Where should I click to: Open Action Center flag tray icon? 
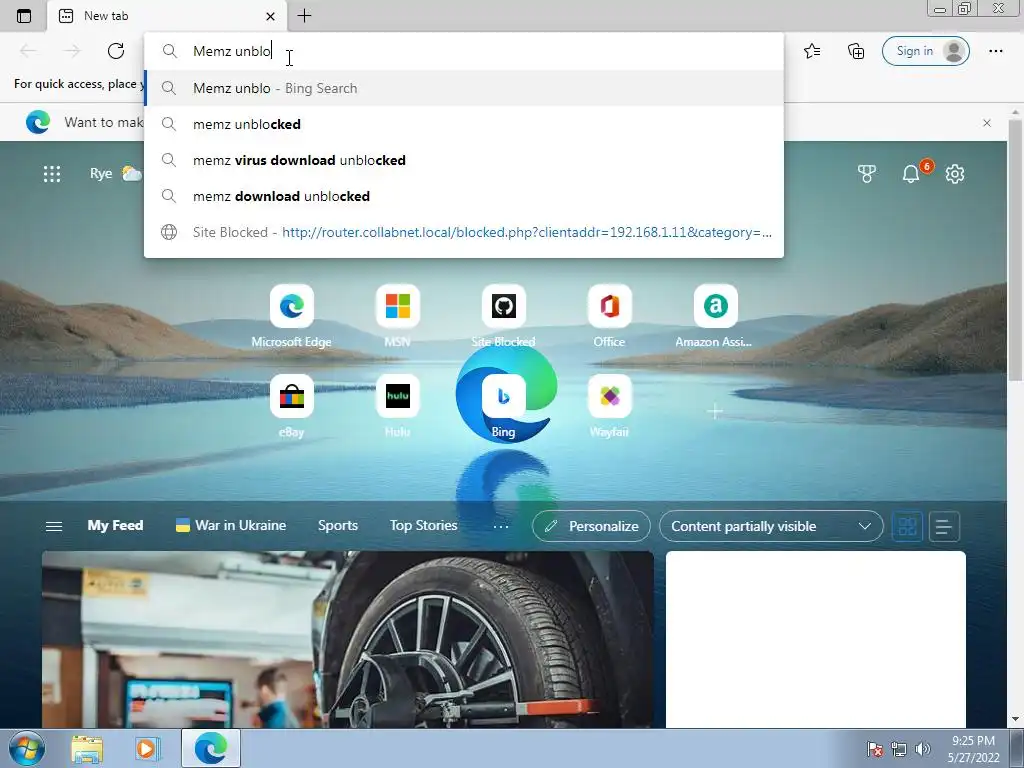point(874,749)
